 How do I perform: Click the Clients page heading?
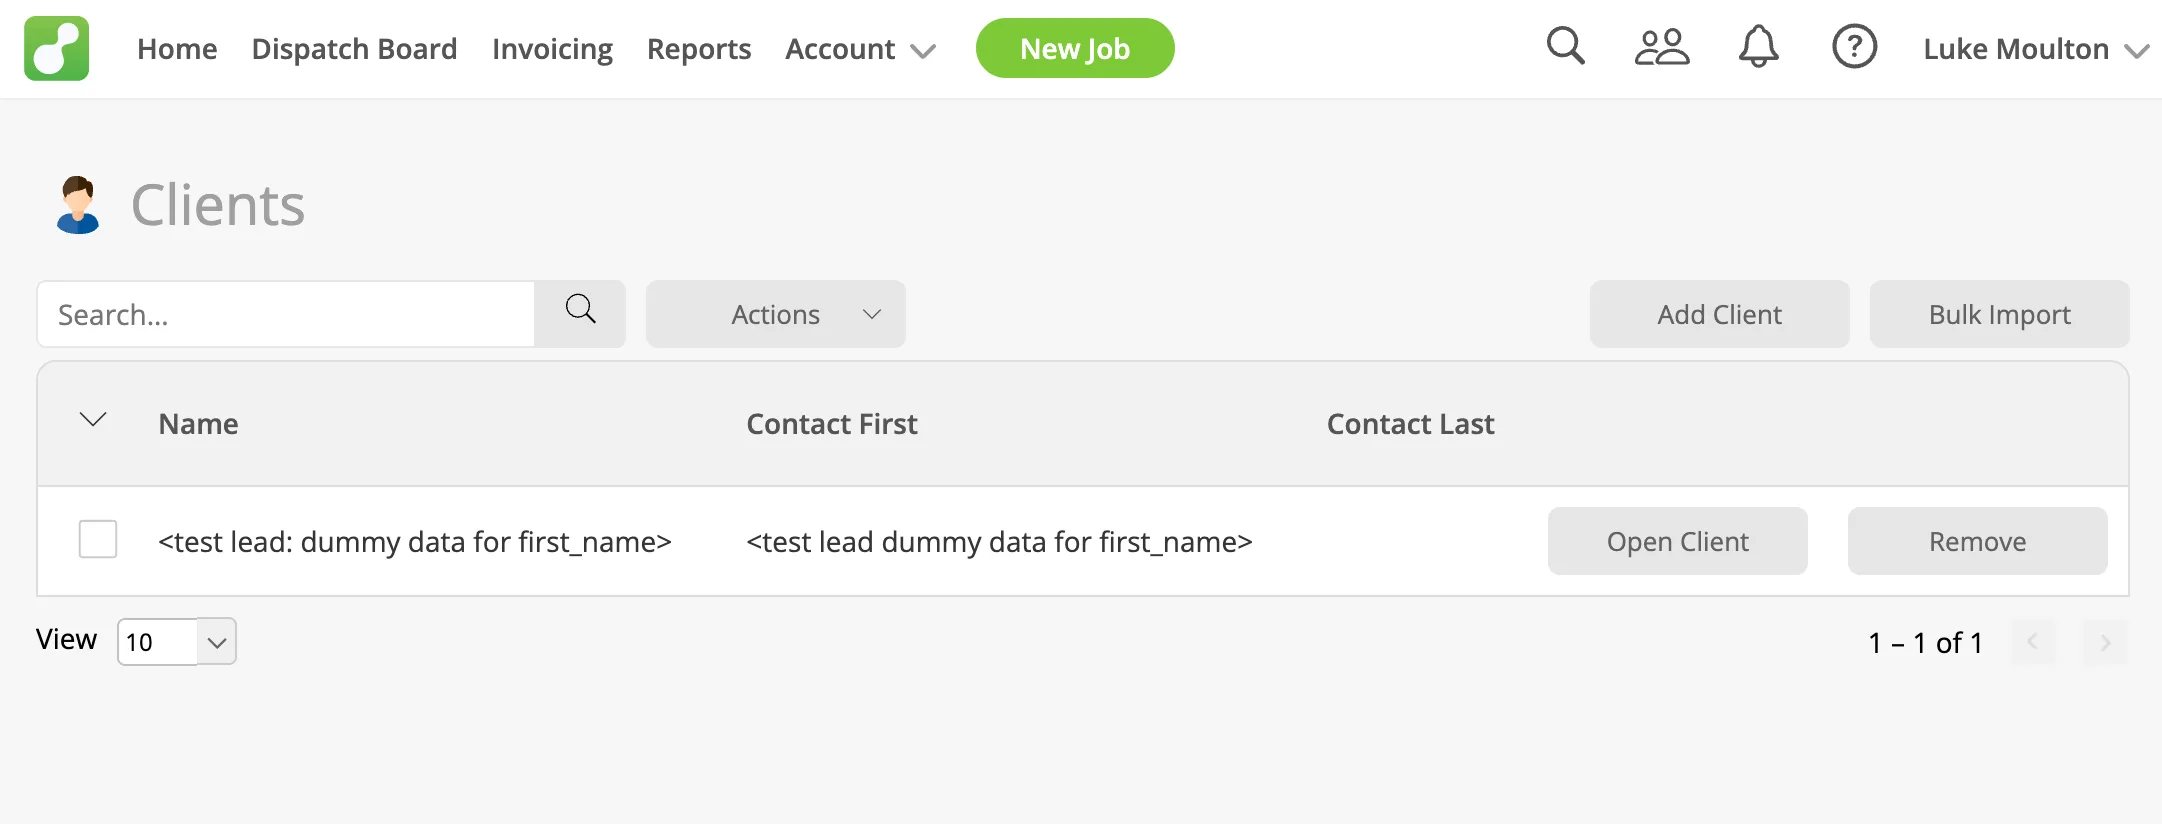pos(218,205)
